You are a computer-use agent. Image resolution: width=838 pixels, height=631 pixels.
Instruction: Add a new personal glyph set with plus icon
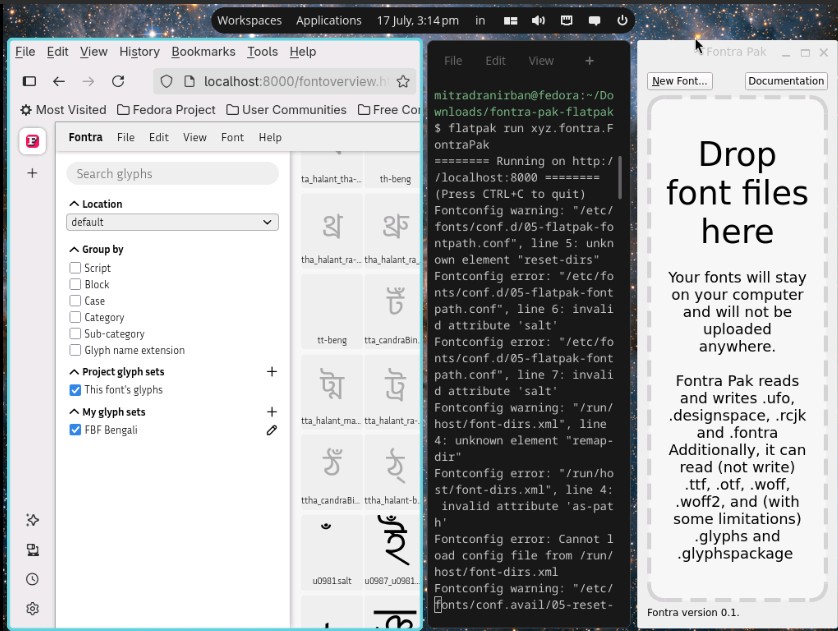tap(271, 411)
